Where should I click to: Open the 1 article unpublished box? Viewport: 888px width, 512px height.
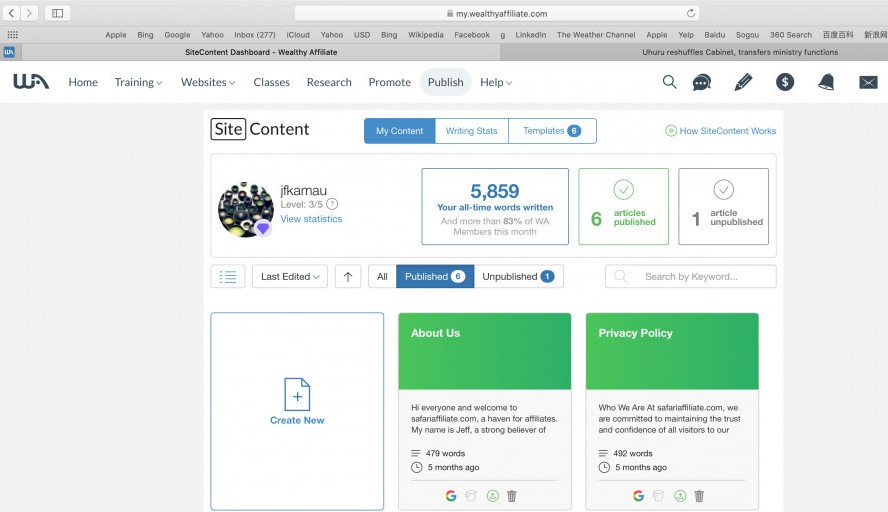[x=724, y=207]
